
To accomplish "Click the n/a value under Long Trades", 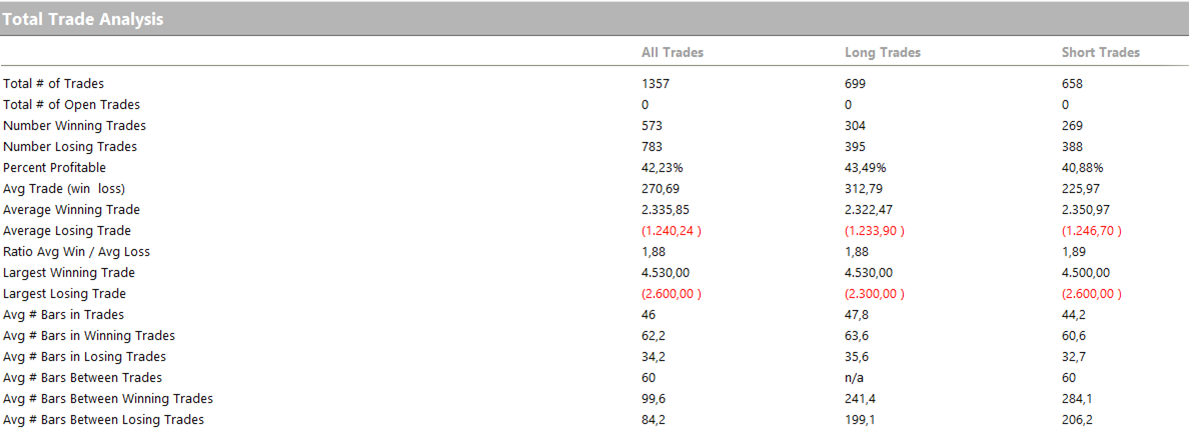I will point(854,378).
